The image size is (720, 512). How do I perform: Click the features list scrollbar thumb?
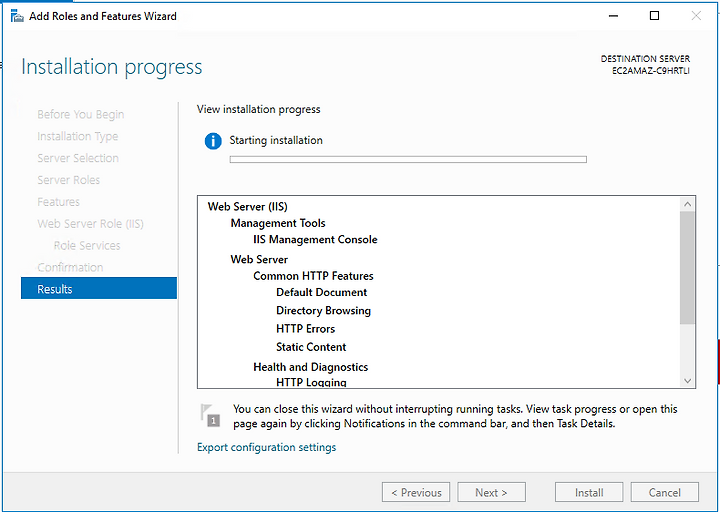687,267
